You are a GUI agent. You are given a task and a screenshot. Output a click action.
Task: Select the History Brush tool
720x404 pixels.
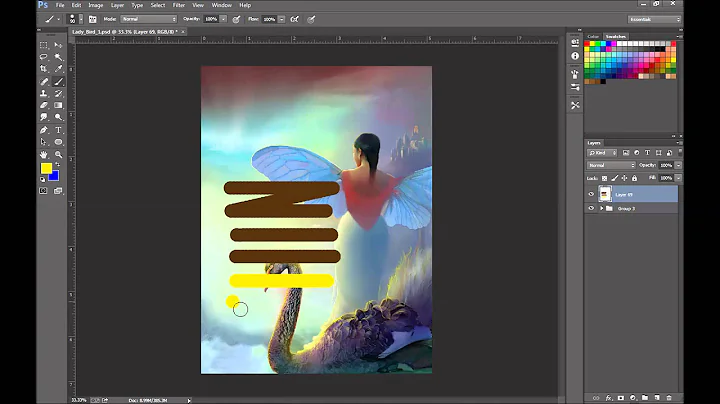(58, 93)
